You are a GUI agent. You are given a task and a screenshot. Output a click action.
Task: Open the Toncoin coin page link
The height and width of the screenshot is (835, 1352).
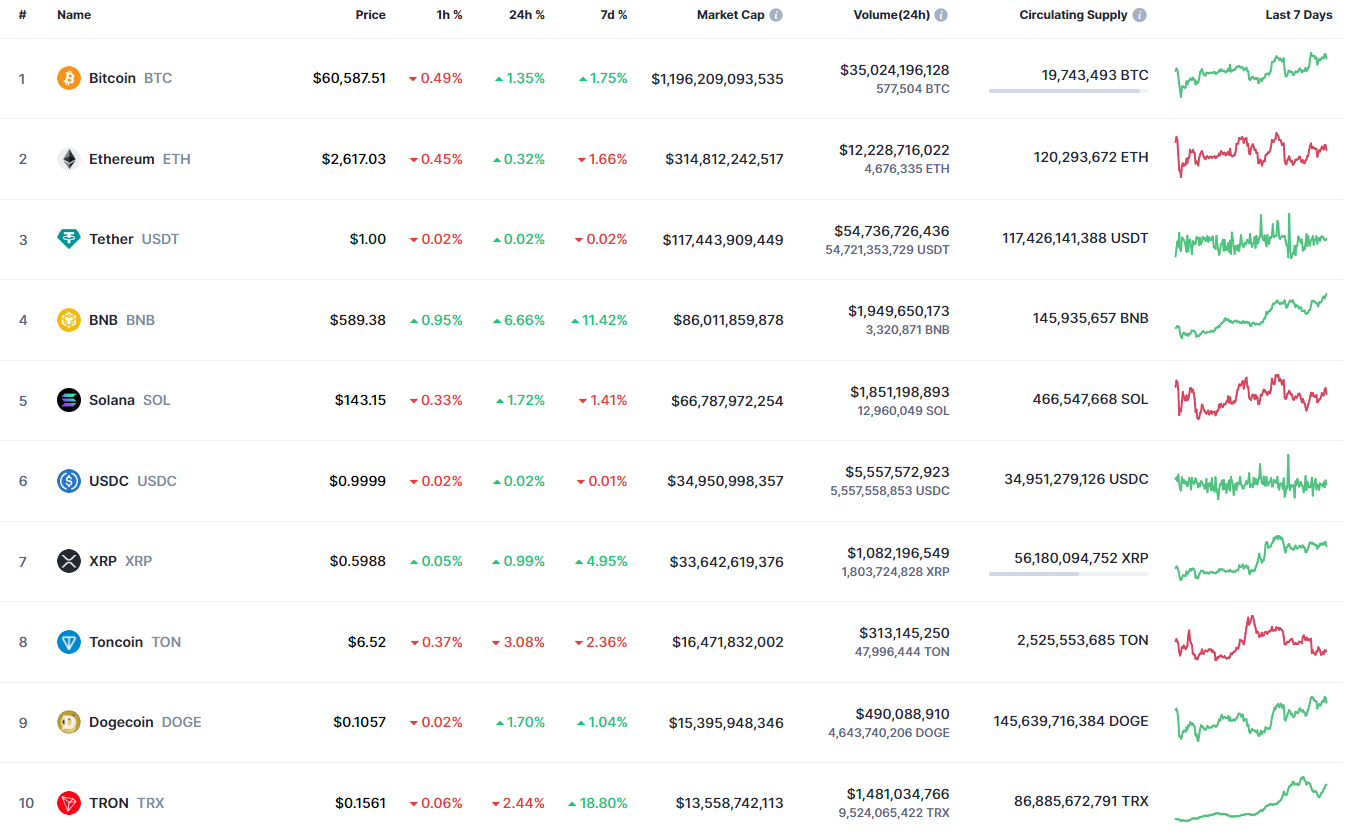click(x=116, y=642)
